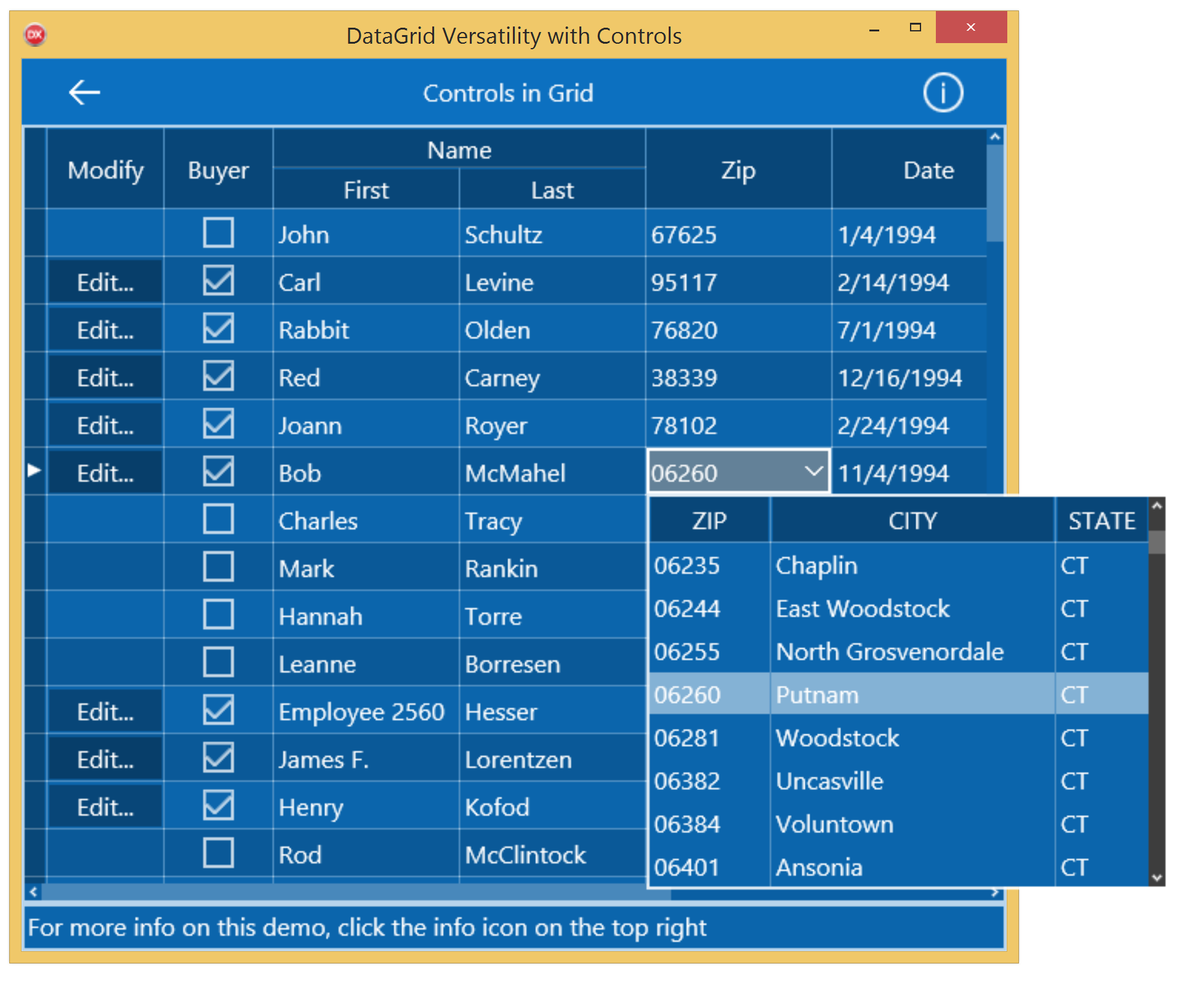Check Buyer checkbox for Rod McClintock
The width and height of the screenshot is (1200, 985).
tap(218, 854)
